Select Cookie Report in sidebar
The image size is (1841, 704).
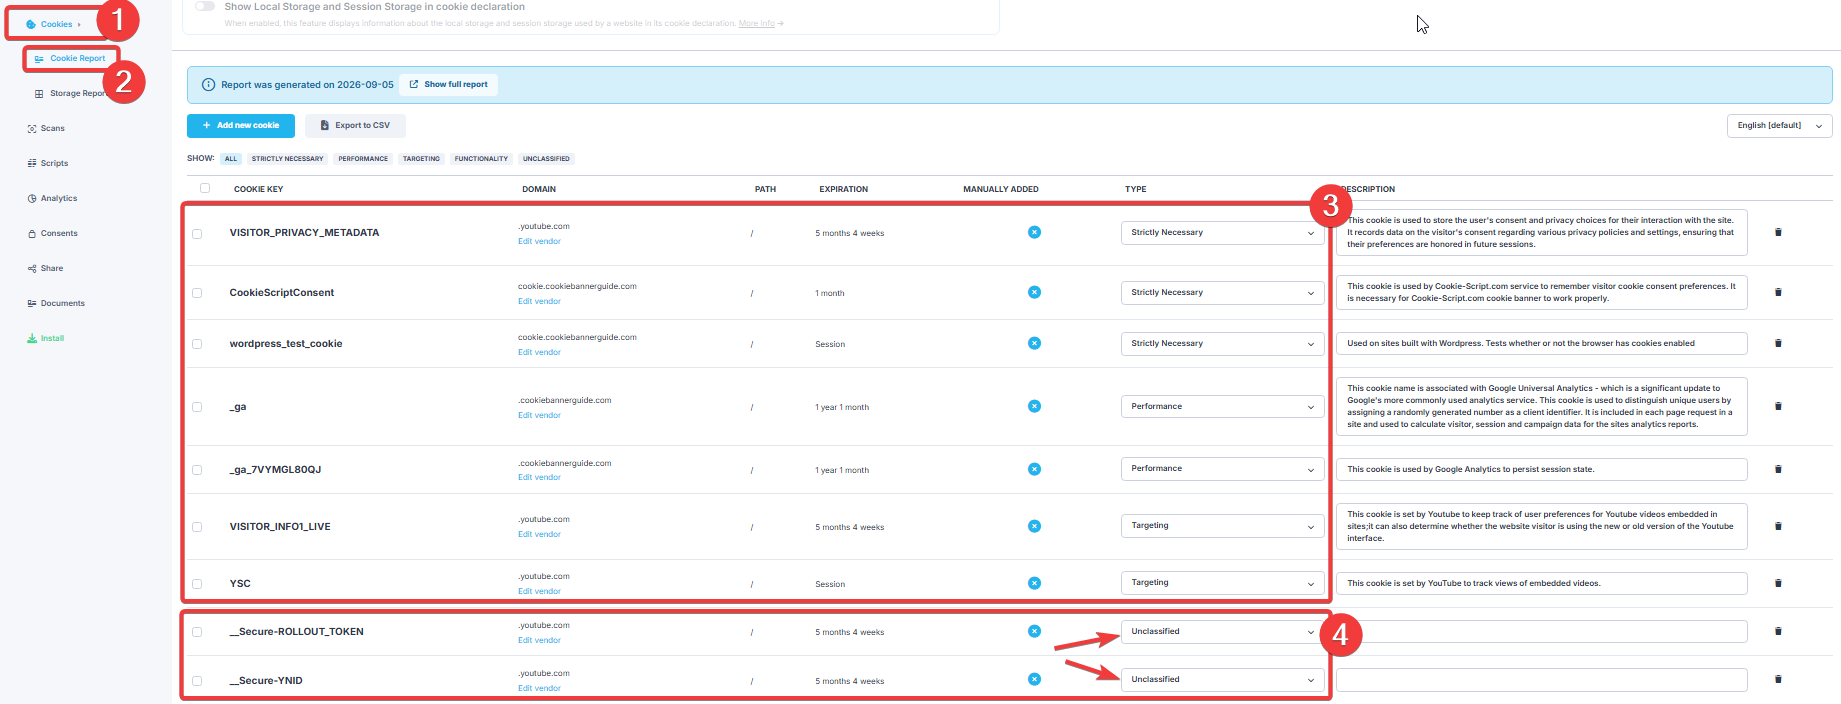pyautogui.click(x=71, y=58)
